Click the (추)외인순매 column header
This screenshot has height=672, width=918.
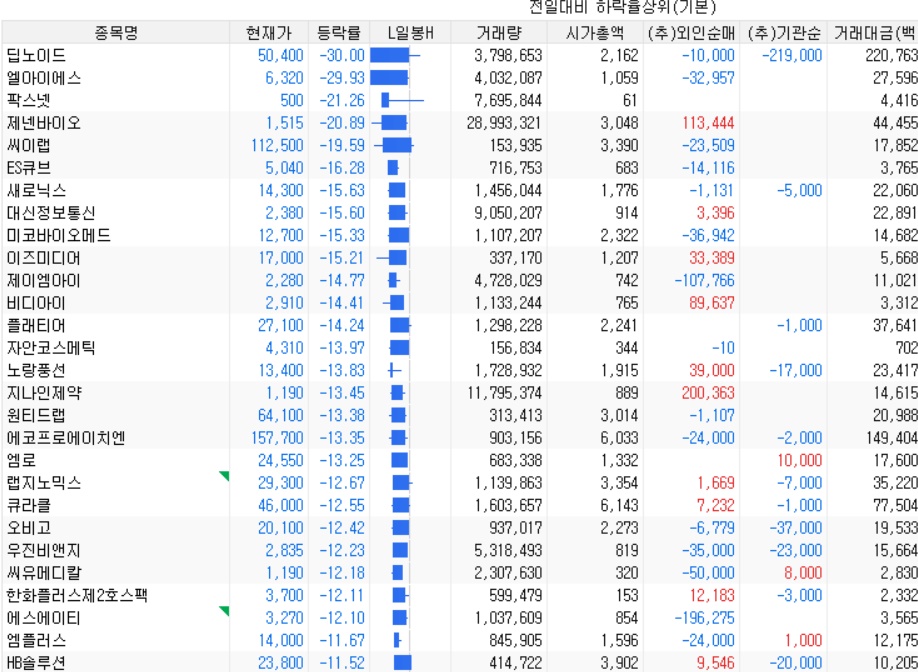(691, 33)
